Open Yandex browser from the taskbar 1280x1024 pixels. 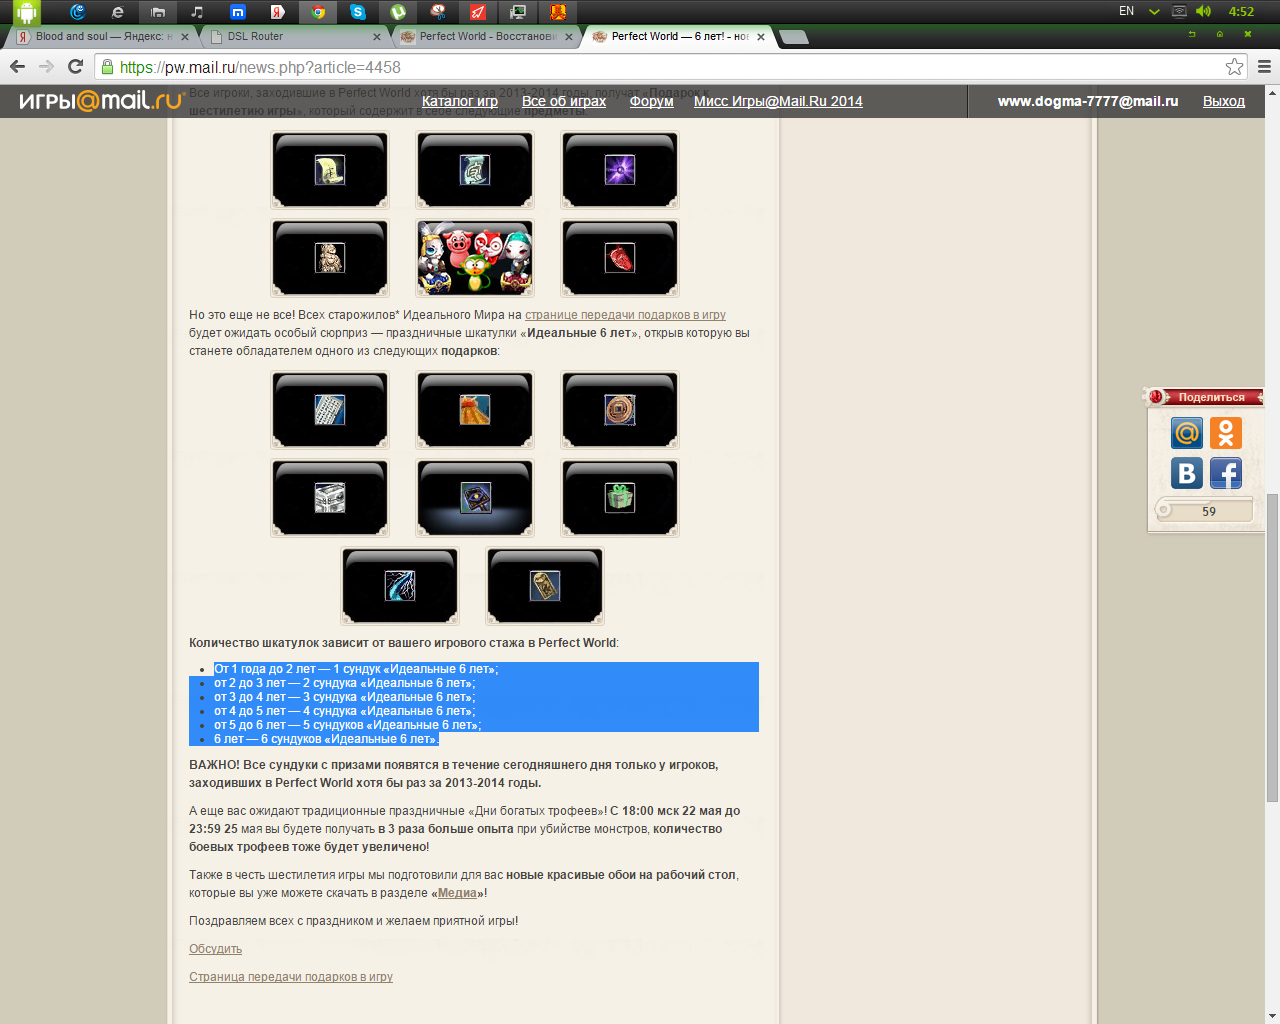(277, 12)
